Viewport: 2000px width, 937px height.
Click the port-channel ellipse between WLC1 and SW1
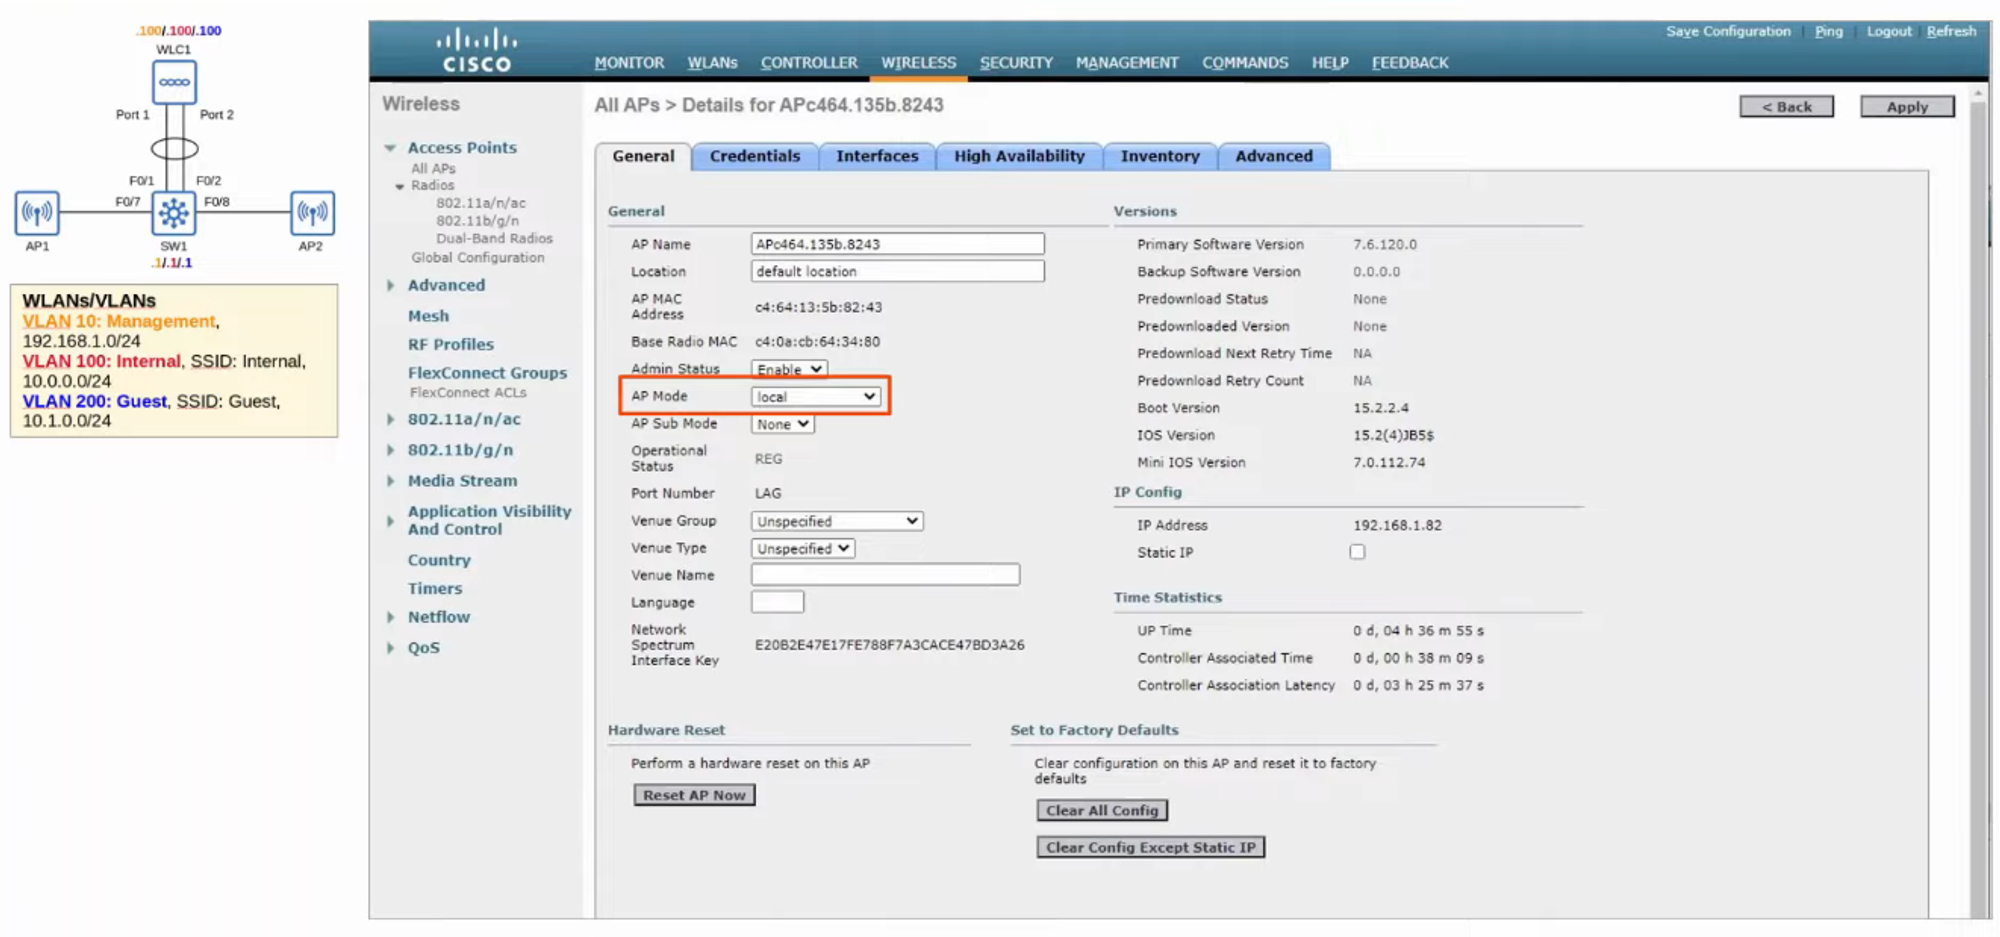click(x=174, y=149)
